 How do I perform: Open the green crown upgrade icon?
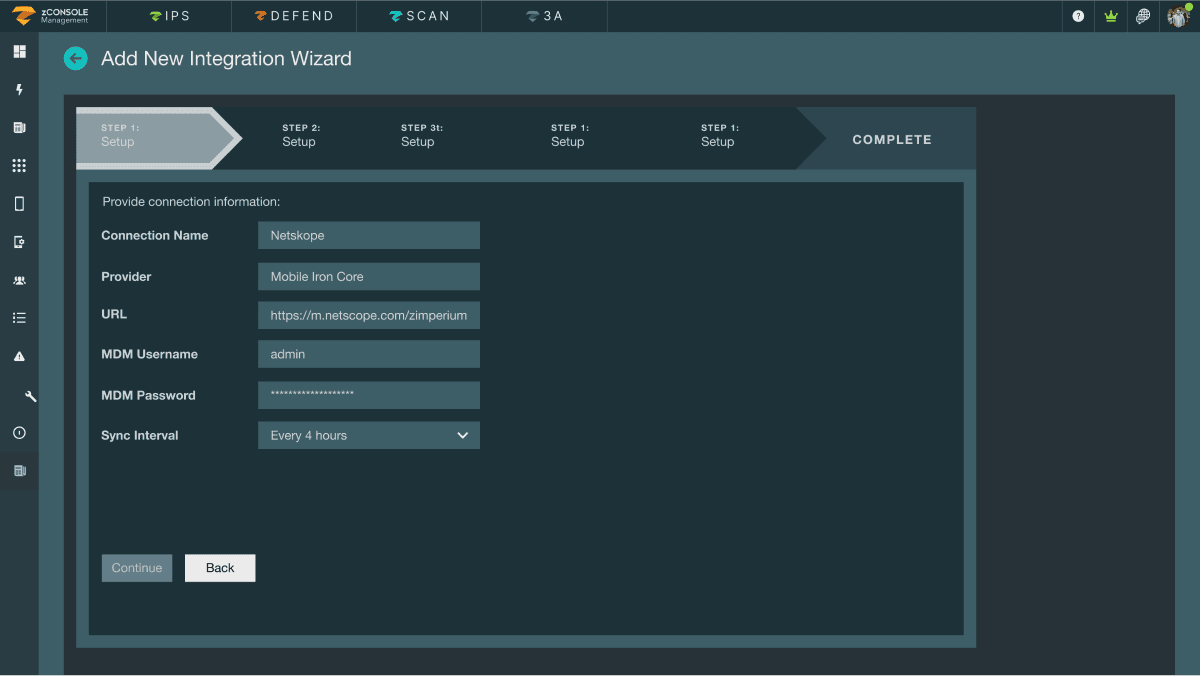pyautogui.click(x=1110, y=16)
